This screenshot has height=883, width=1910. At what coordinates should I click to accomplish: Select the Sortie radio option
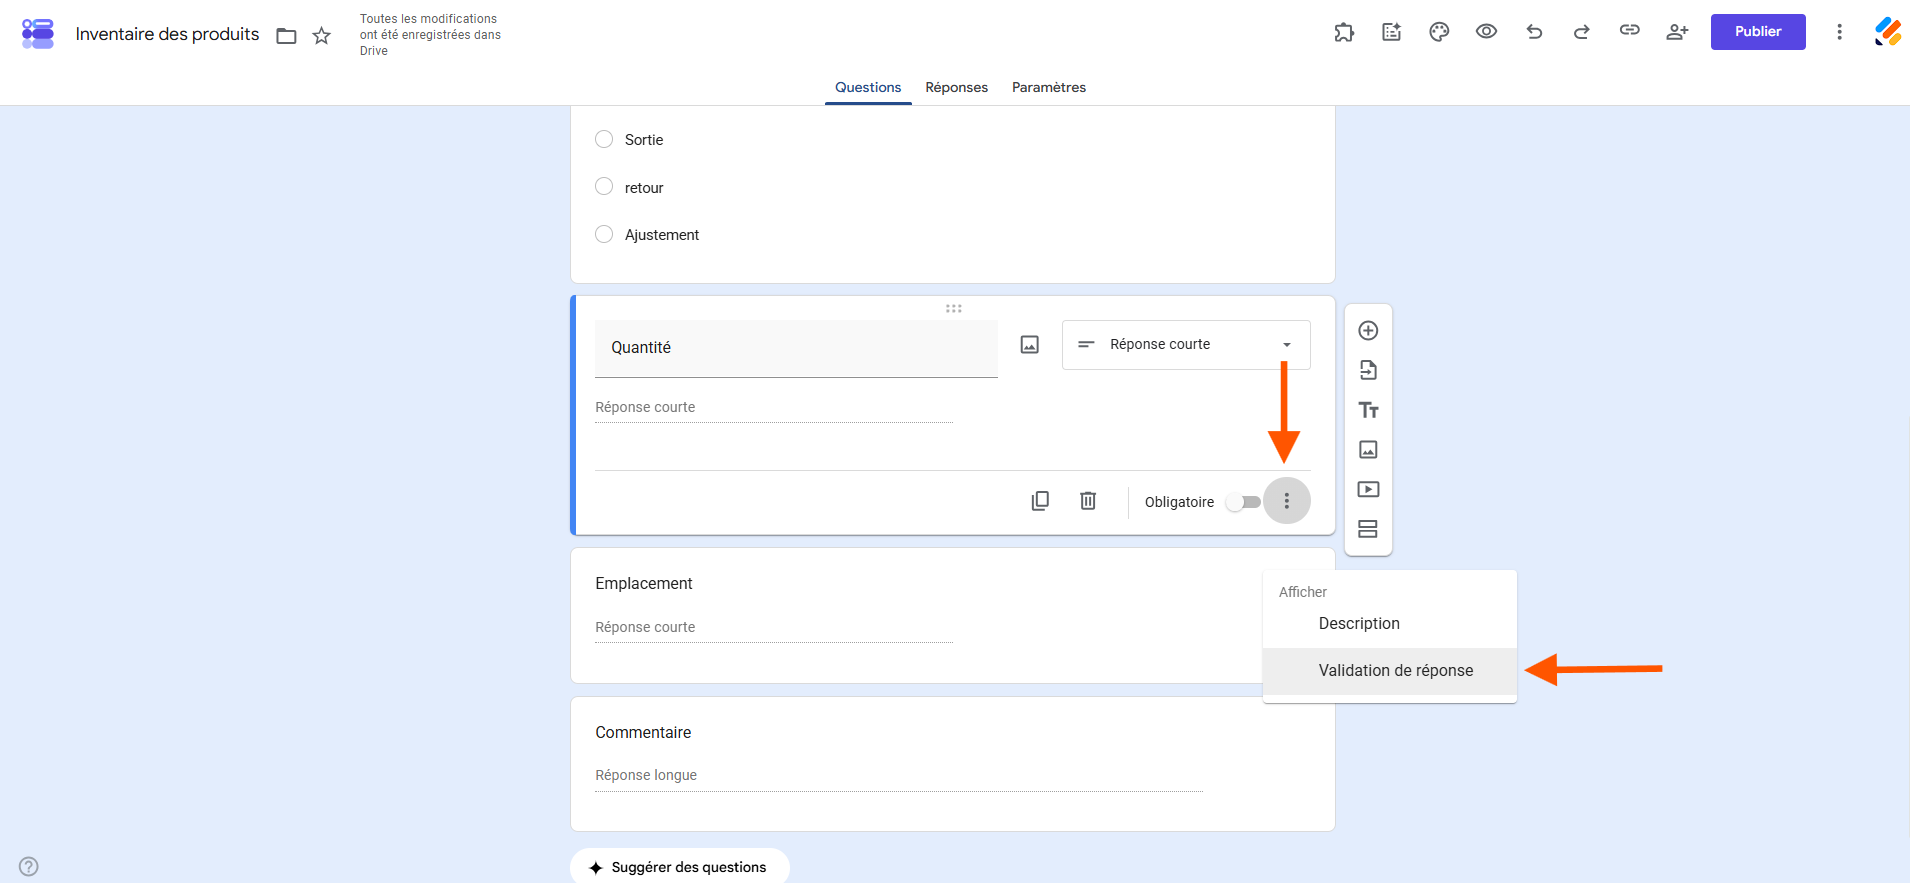coord(604,139)
